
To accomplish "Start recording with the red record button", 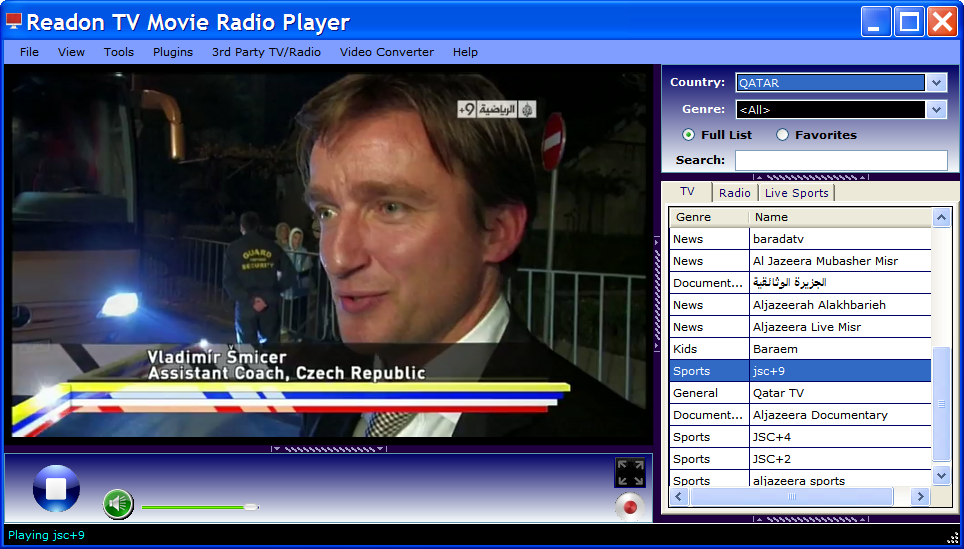I will click(x=630, y=507).
